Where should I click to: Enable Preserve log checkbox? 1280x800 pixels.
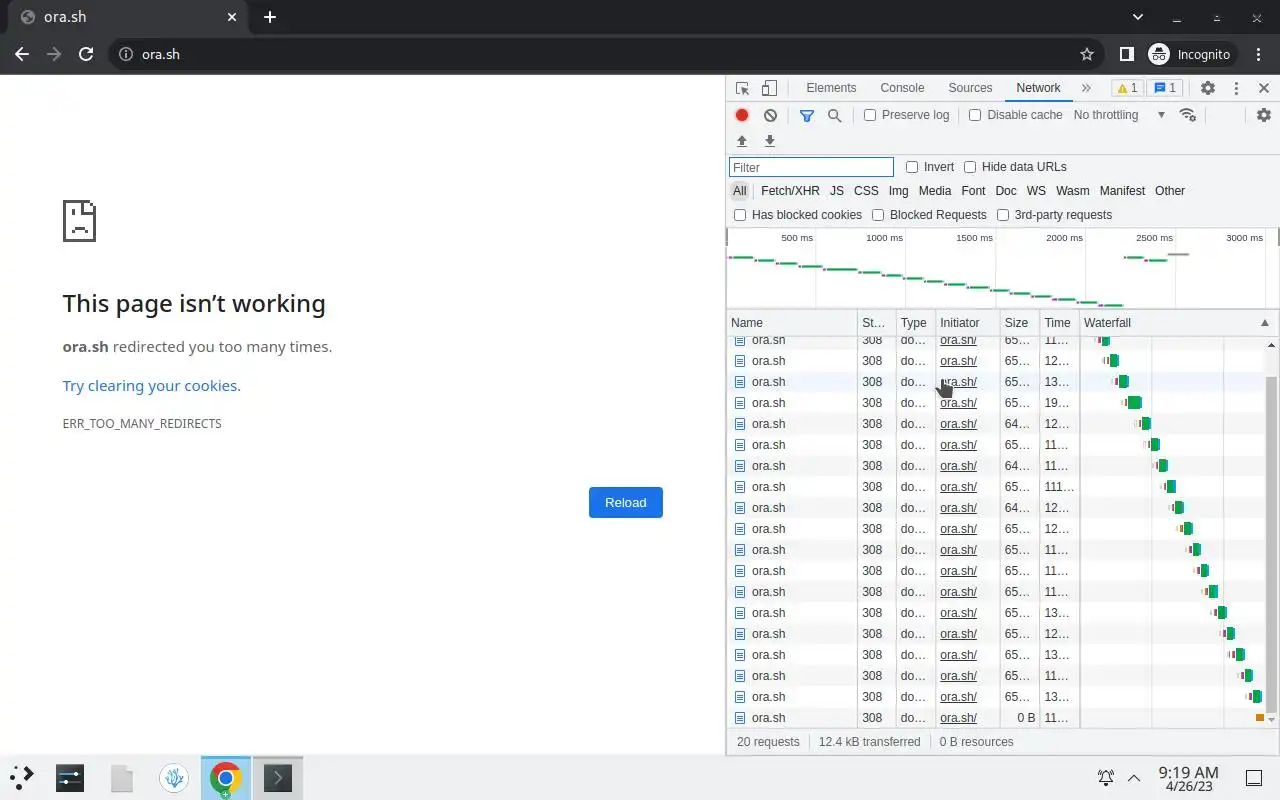point(870,115)
